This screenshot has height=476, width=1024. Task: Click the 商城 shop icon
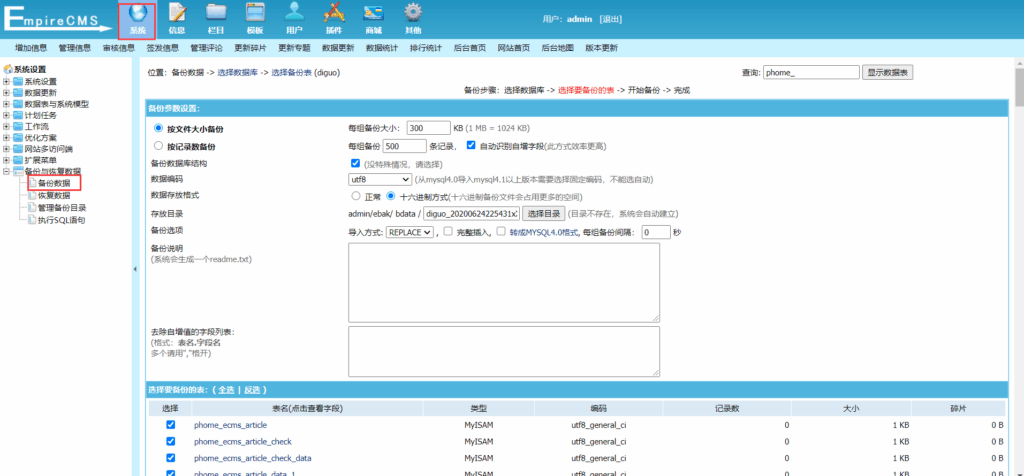click(373, 18)
